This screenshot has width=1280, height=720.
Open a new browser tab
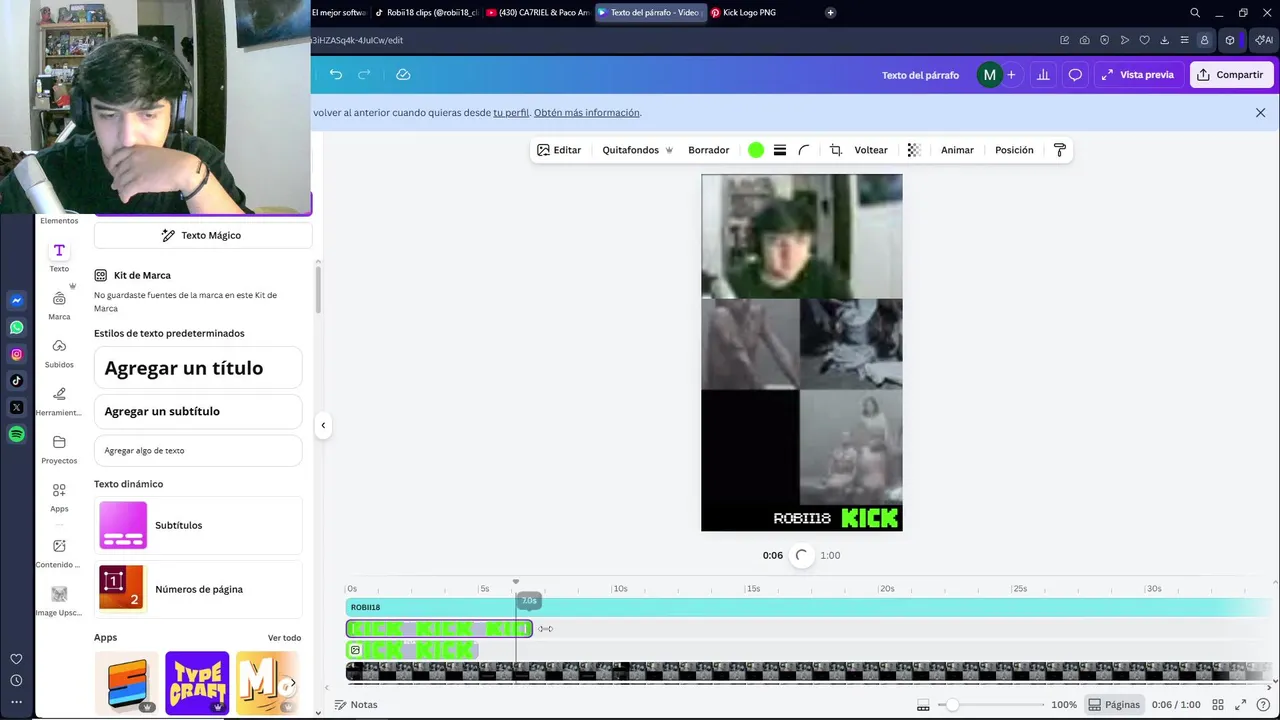coord(830,13)
